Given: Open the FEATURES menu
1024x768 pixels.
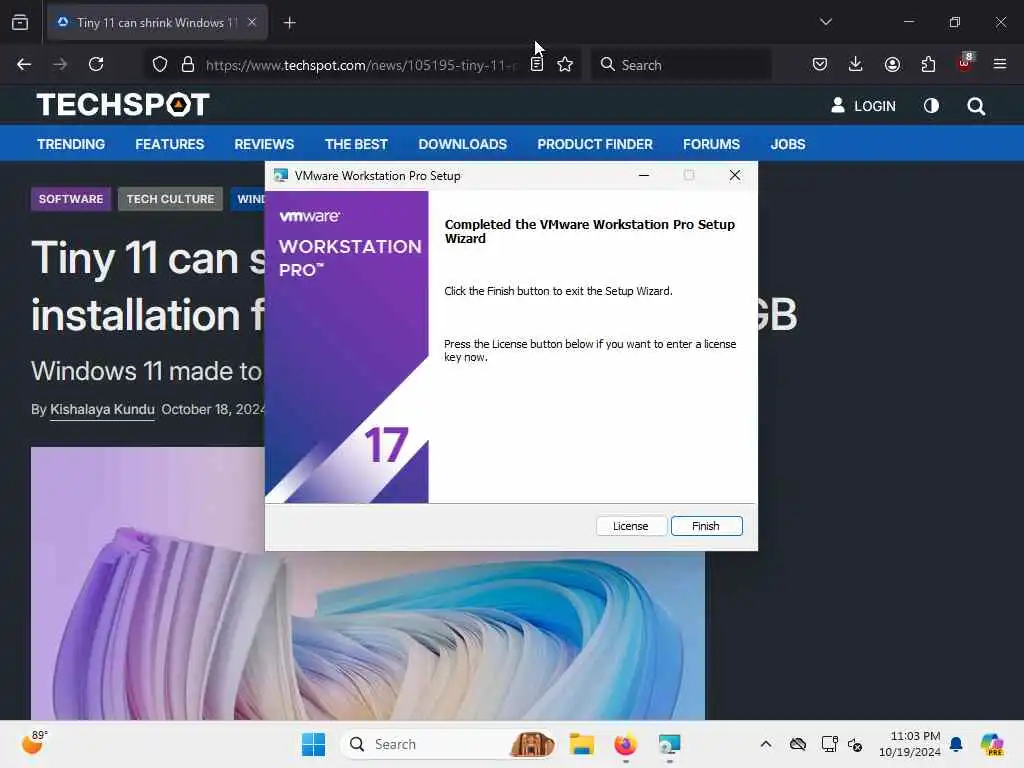Looking at the screenshot, I should click(x=170, y=144).
